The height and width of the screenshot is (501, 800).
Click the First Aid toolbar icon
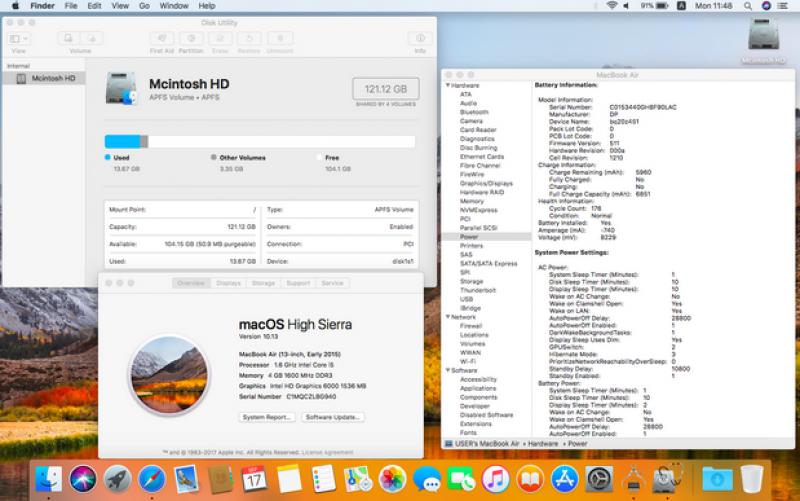161,38
